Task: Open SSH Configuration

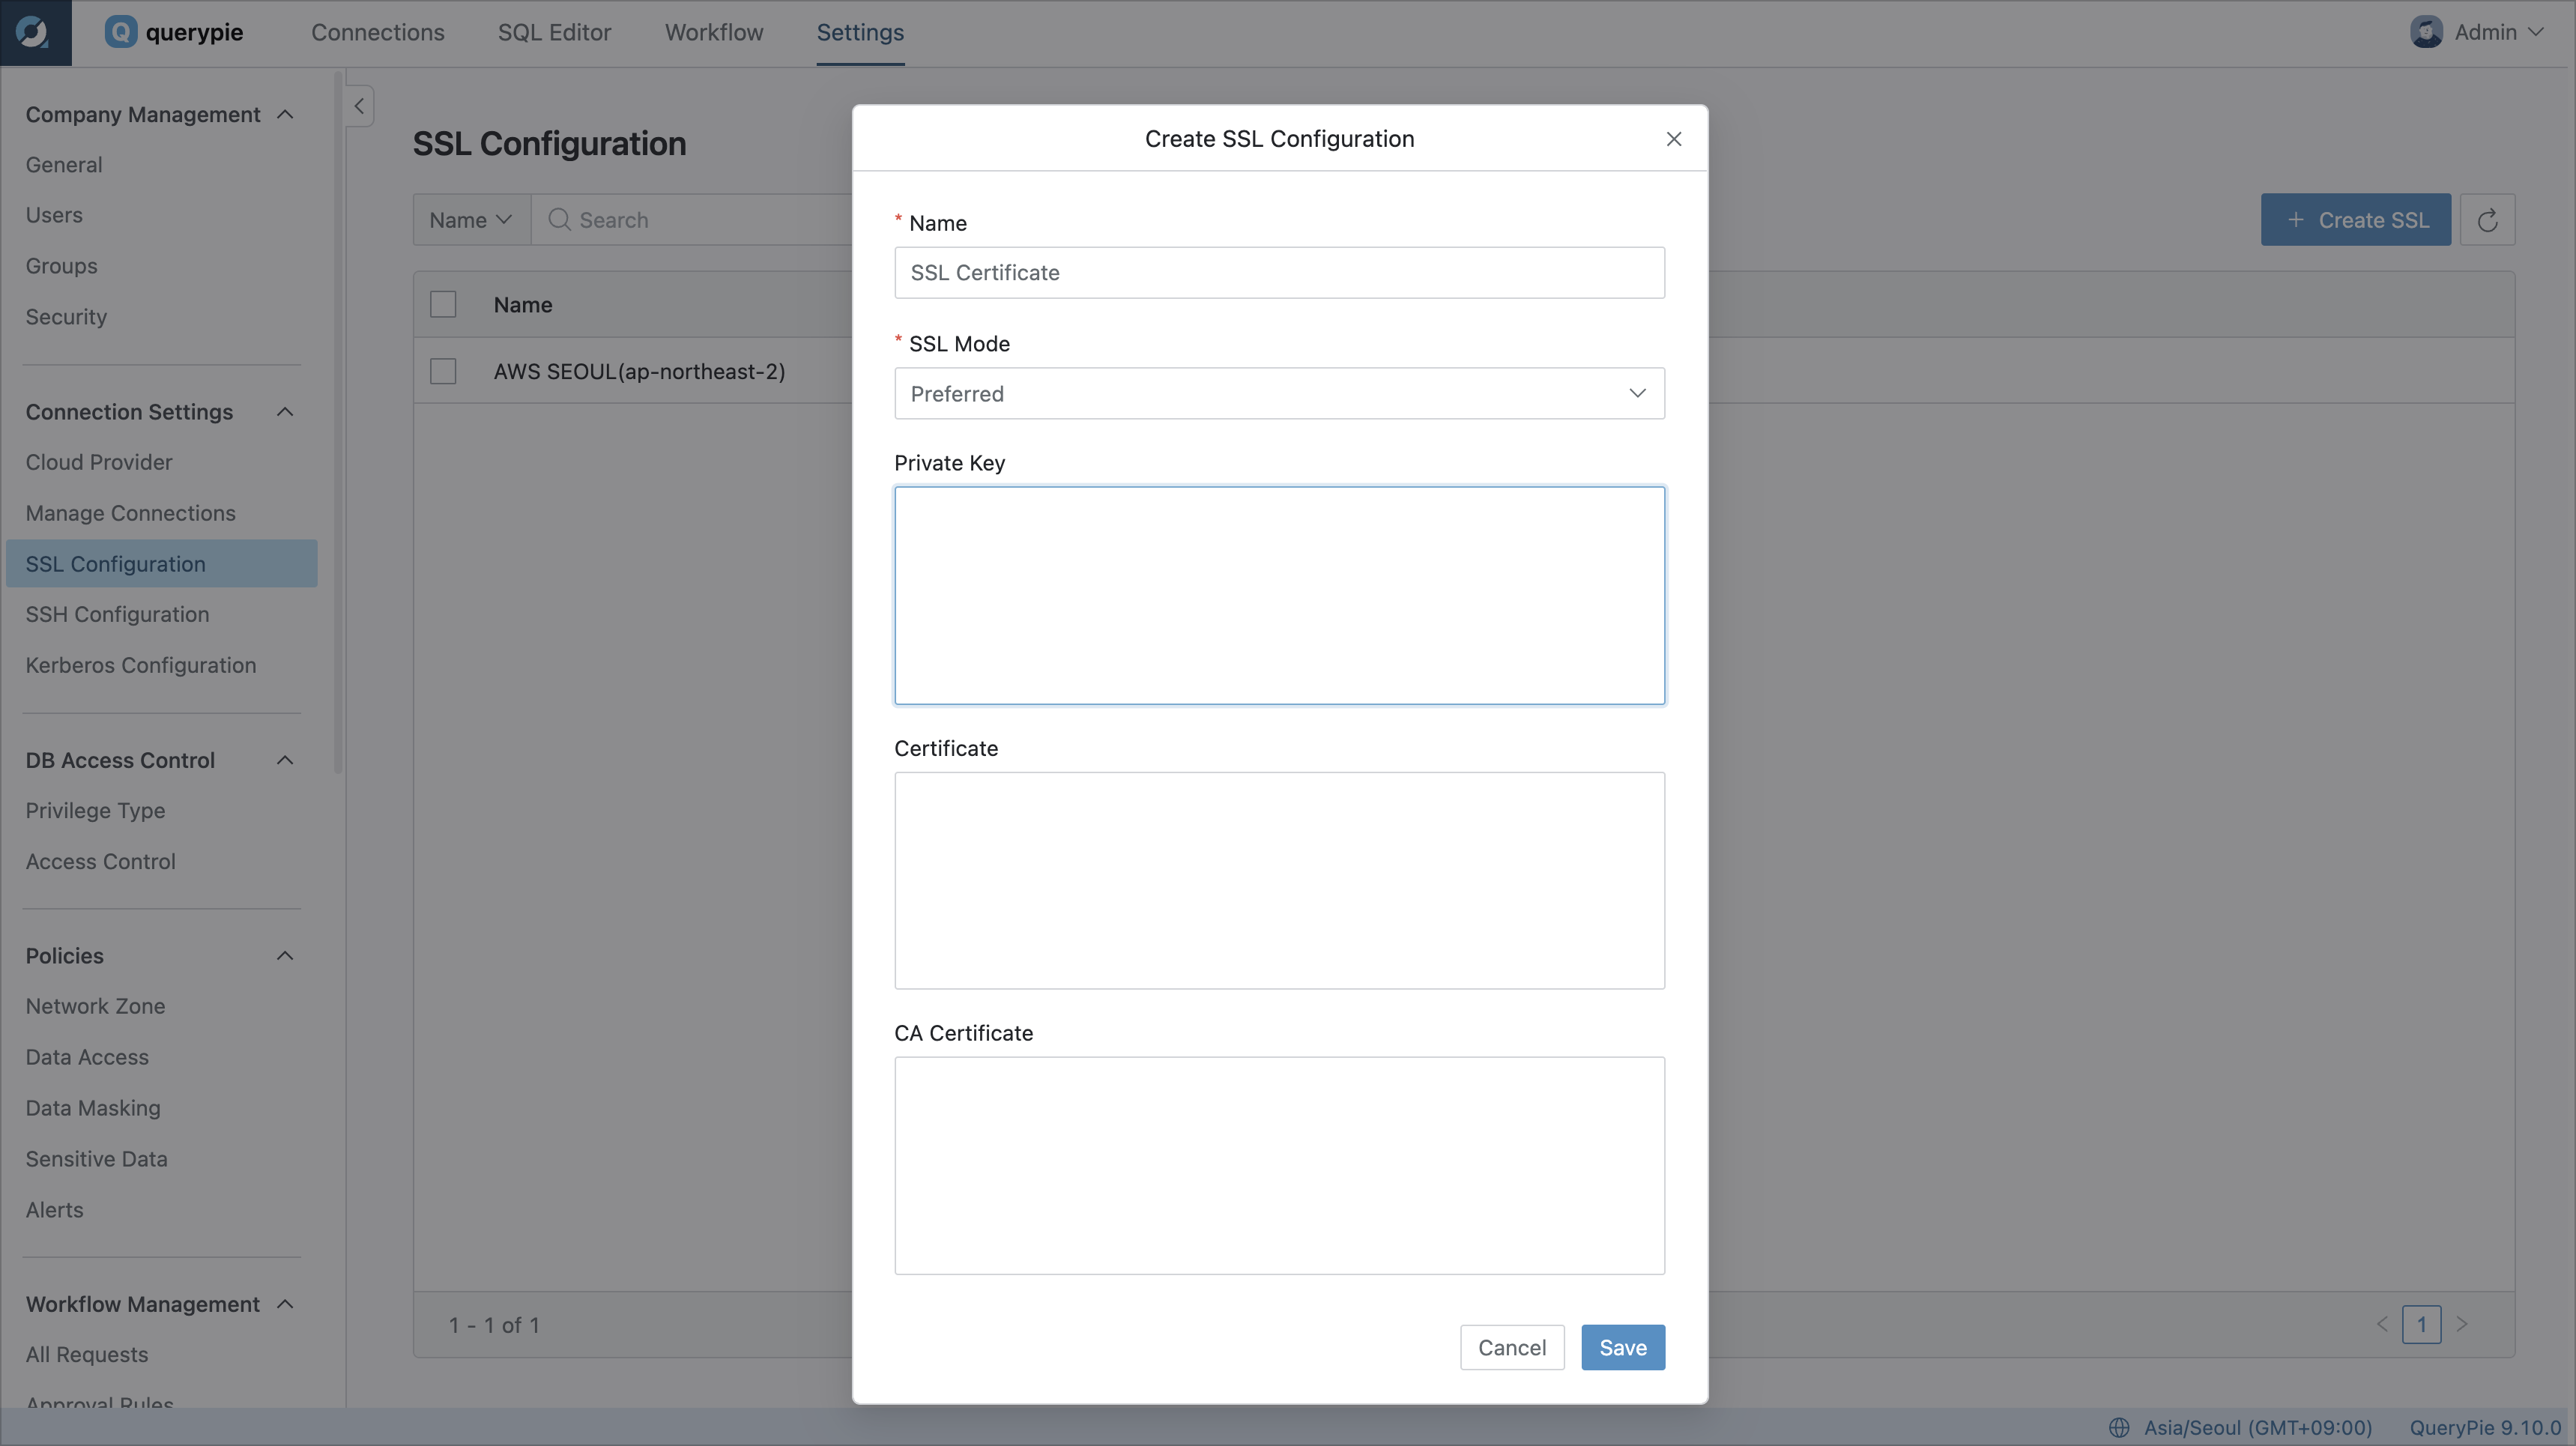Action: point(117,614)
